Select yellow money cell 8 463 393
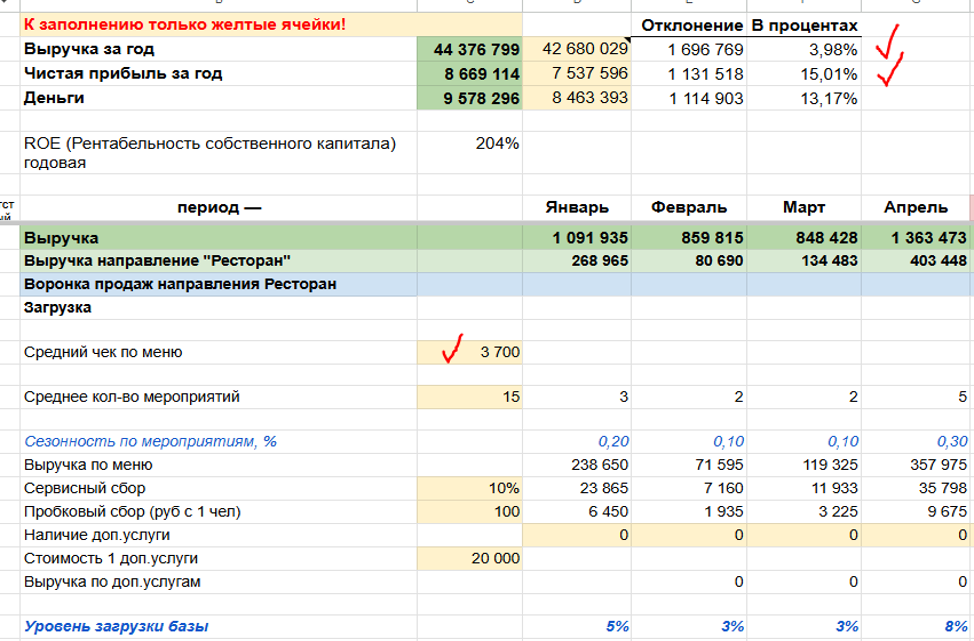 [577, 98]
